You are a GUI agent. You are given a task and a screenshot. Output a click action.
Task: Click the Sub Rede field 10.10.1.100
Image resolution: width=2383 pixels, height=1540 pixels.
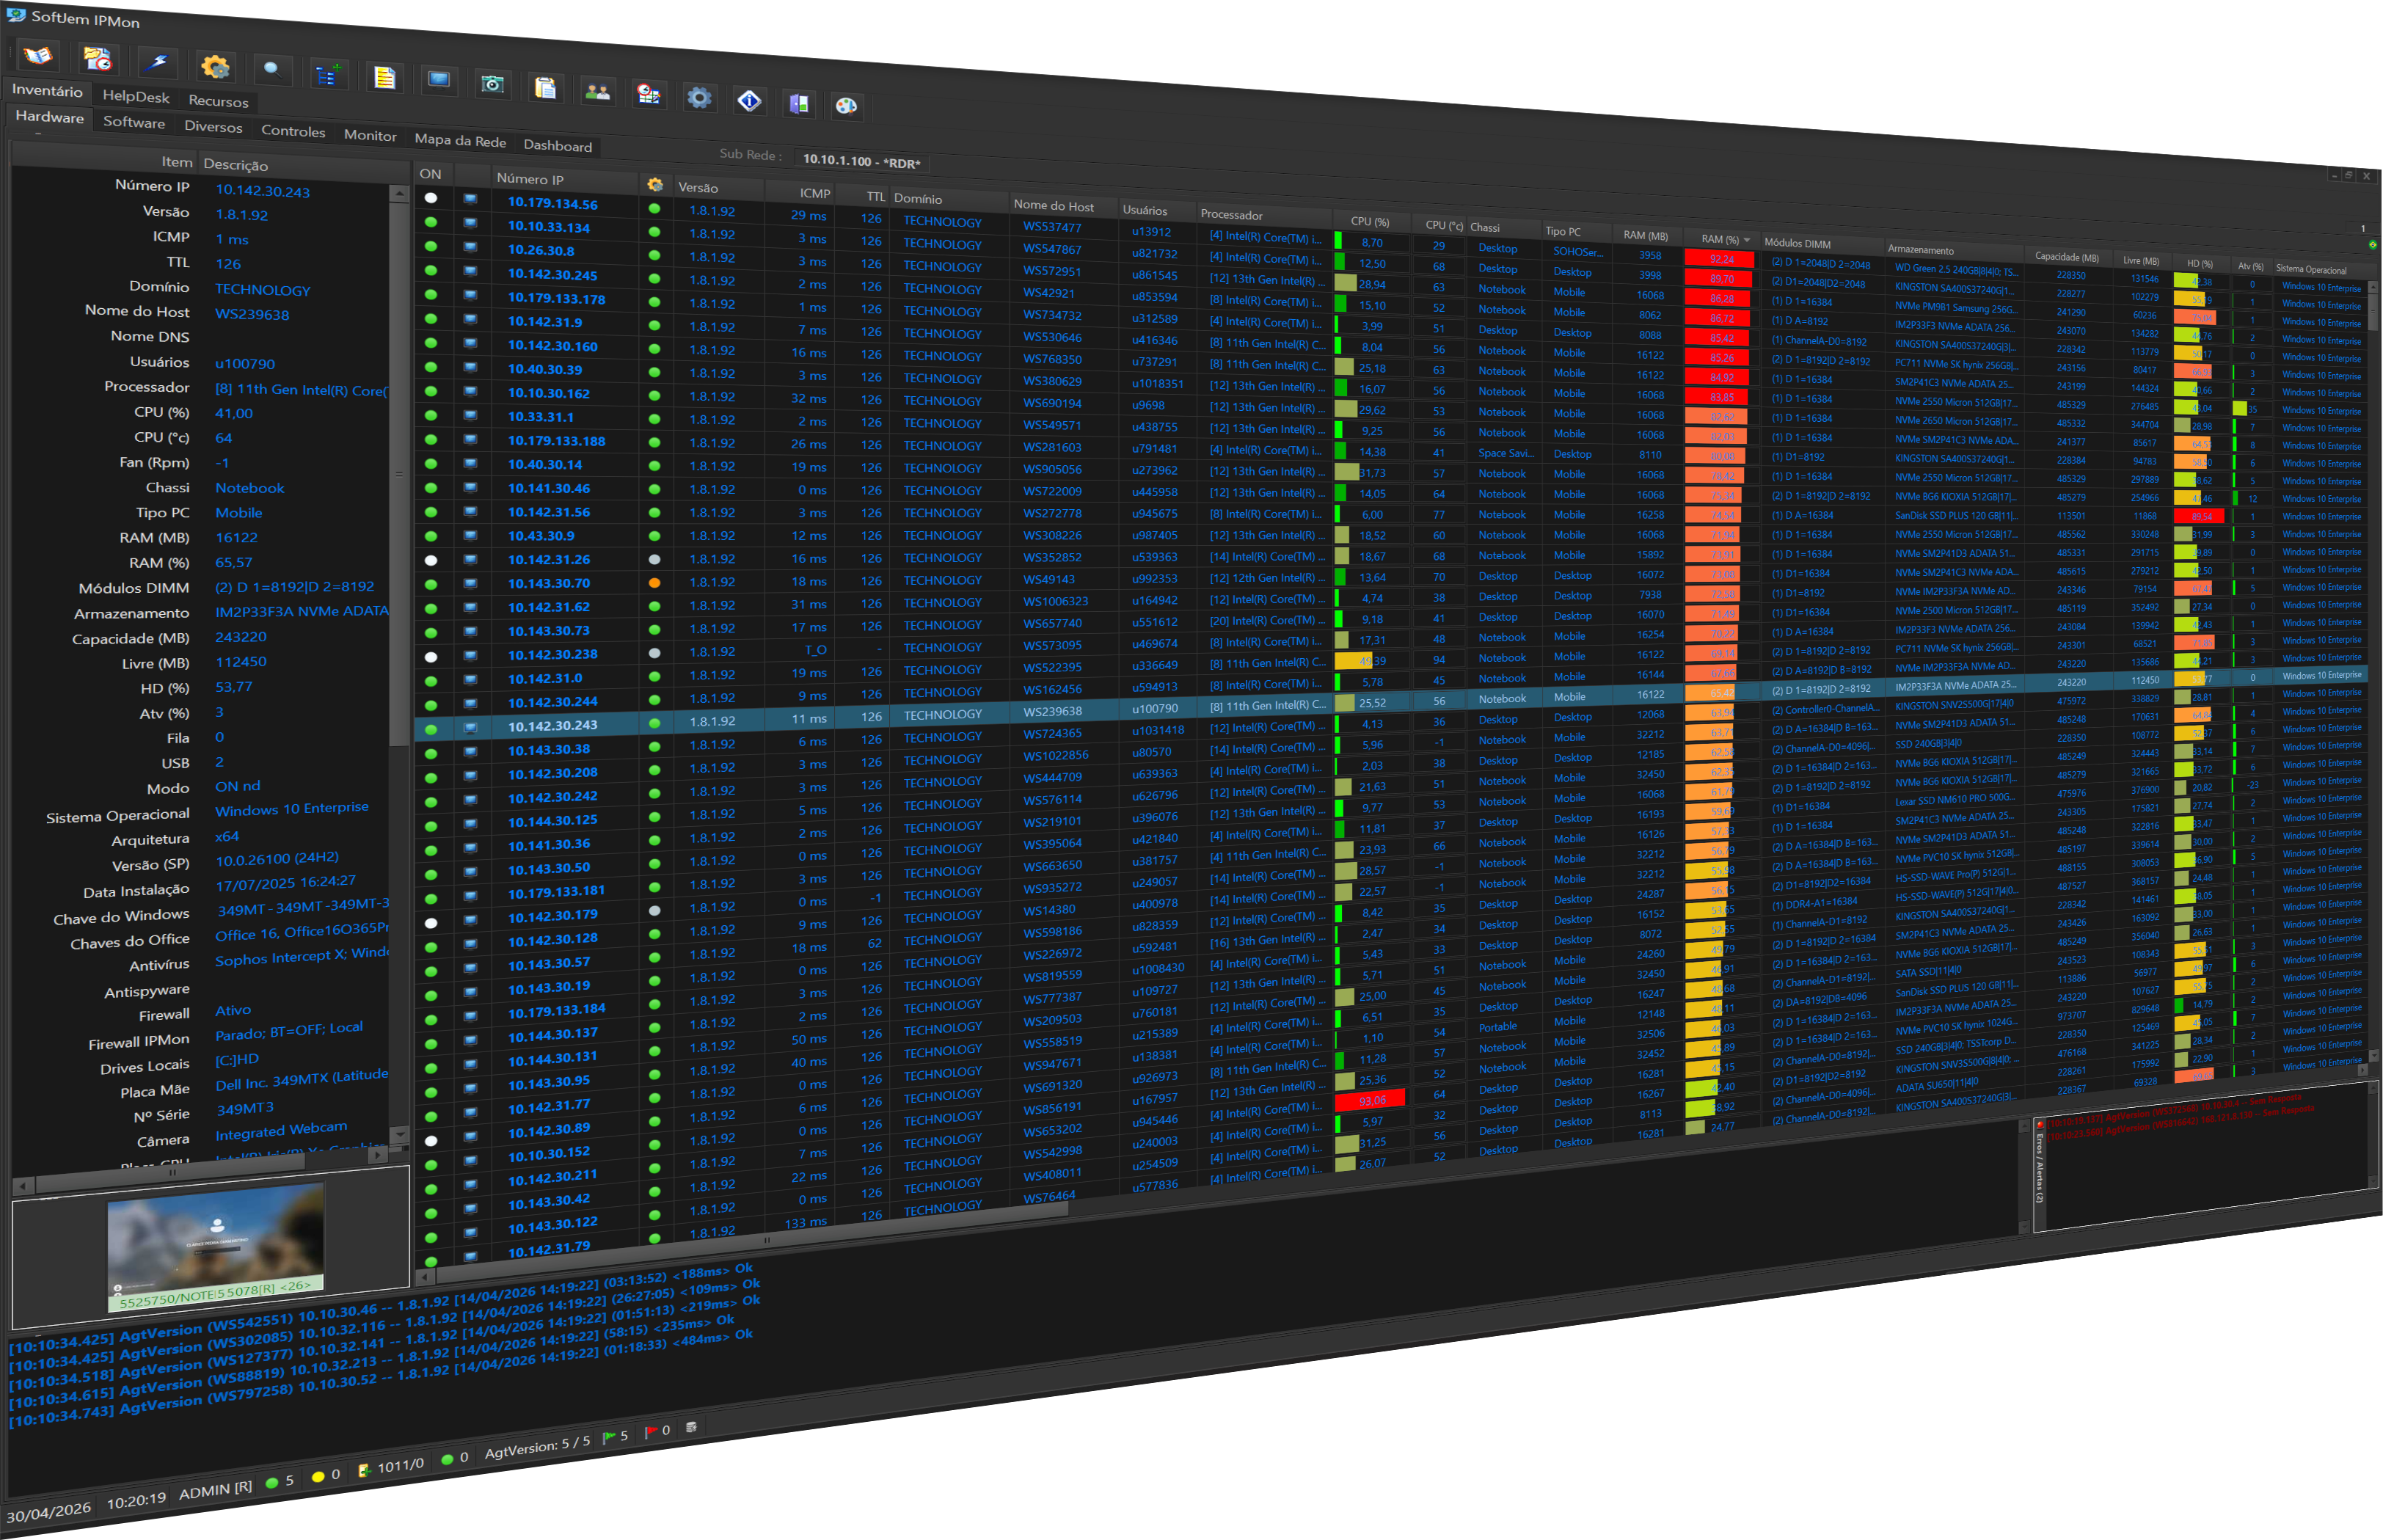point(861,161)
